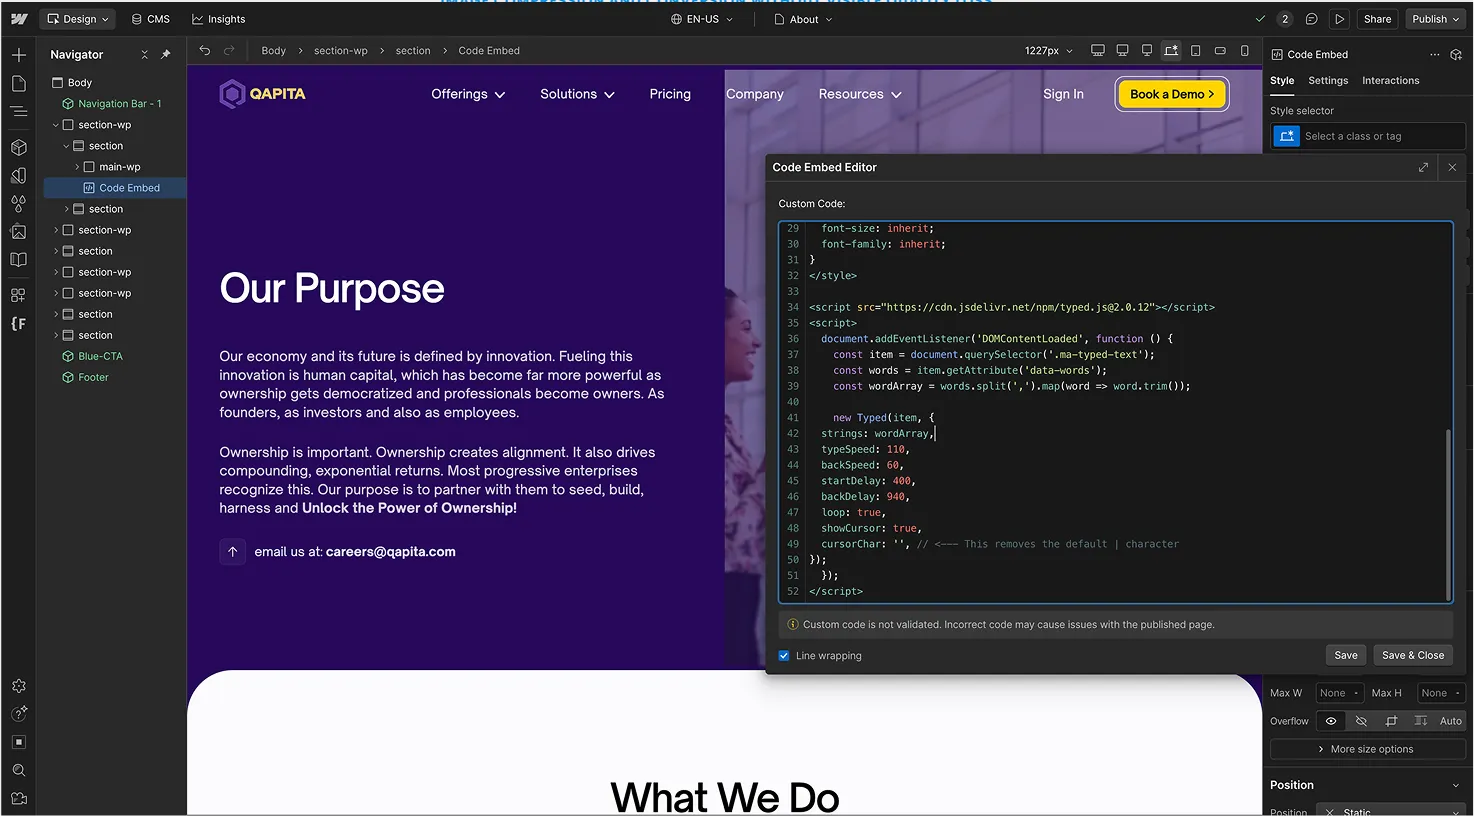Set overflow to scroll icon
Image resolution: width=1474 pixels, height=816 pixels.
pyautogui.click(x=1421, y=721)
